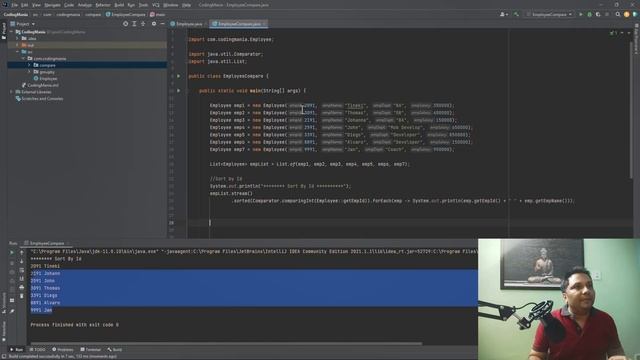Click Run with Coverage icon
The image size is (640, 360).
coord(598,14)
